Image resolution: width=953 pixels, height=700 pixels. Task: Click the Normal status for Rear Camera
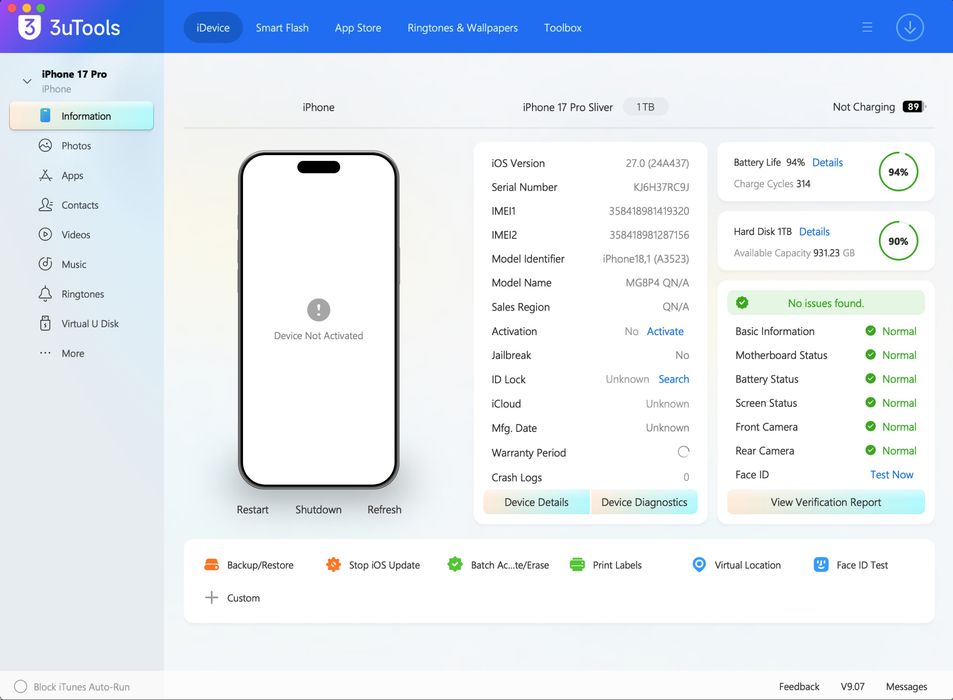point(899,451)
